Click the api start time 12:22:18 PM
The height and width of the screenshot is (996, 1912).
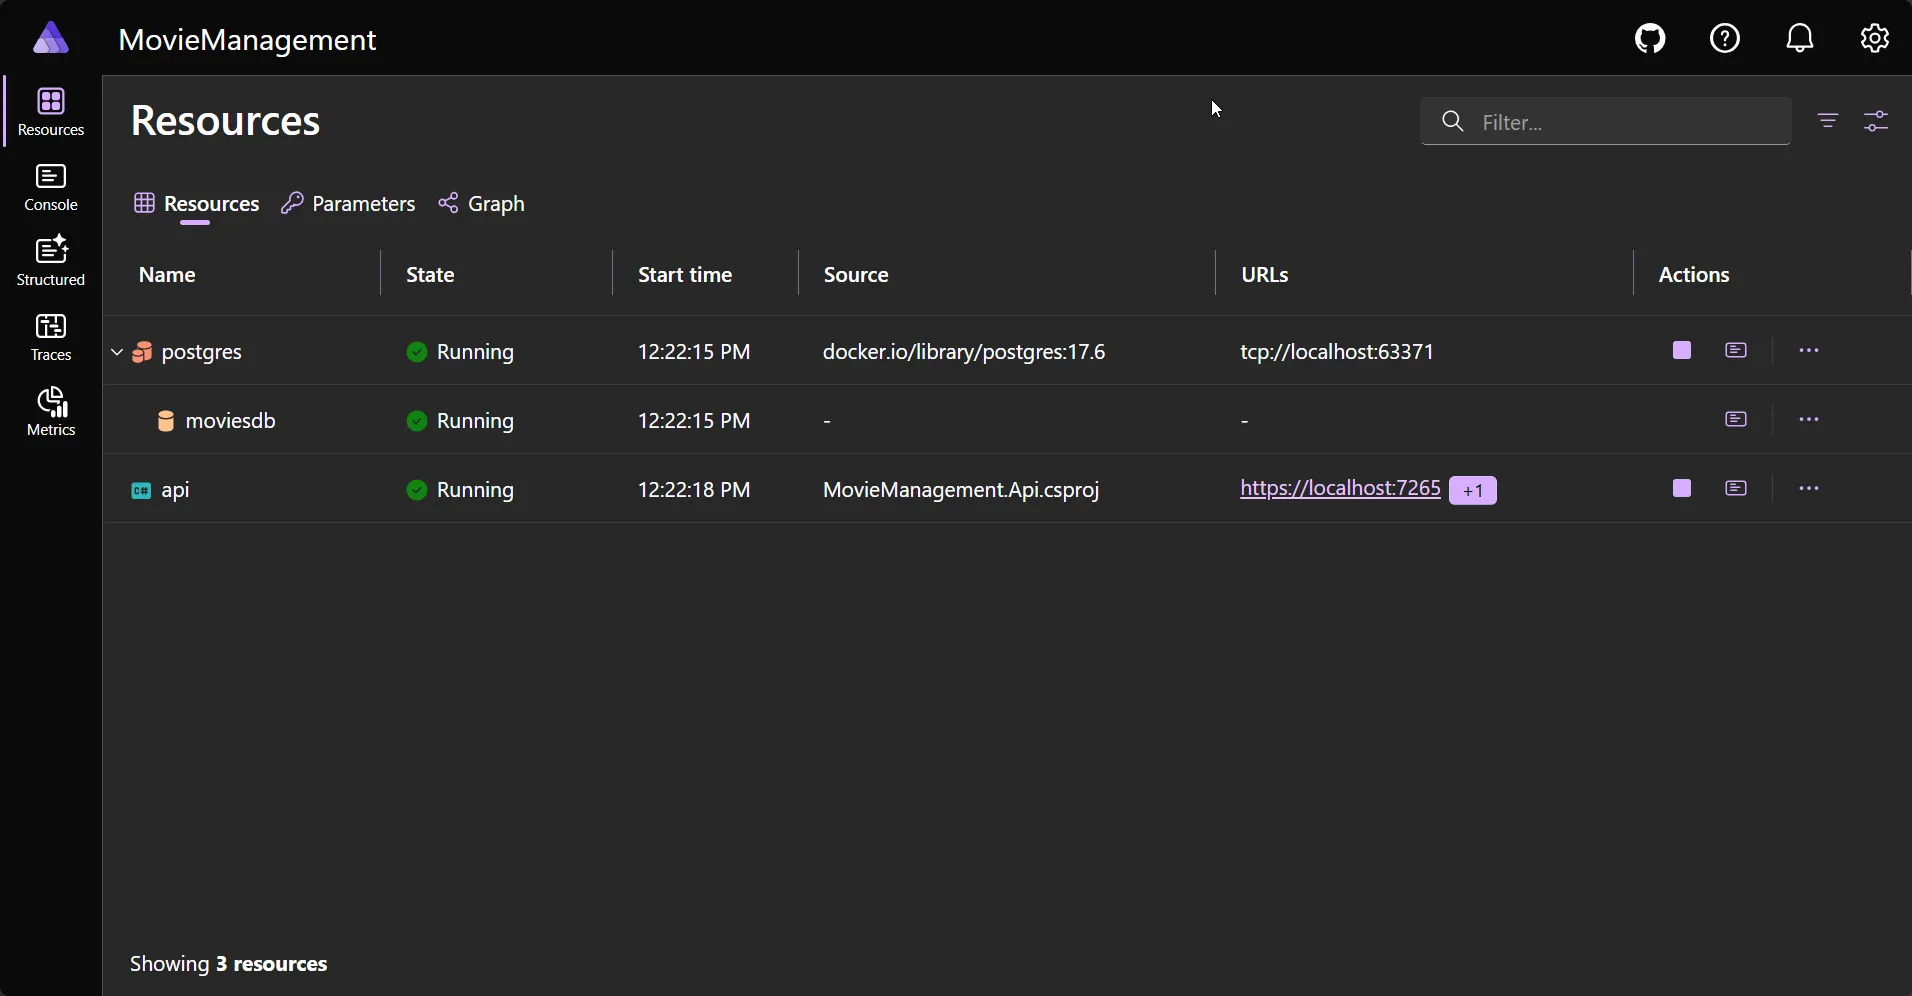694,490
